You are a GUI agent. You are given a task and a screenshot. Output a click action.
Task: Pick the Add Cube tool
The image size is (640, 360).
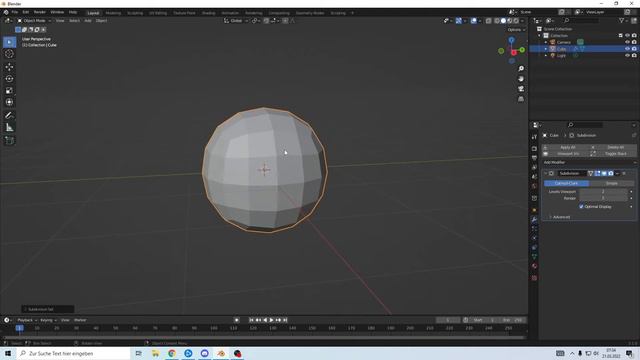[x=9, y=140]
